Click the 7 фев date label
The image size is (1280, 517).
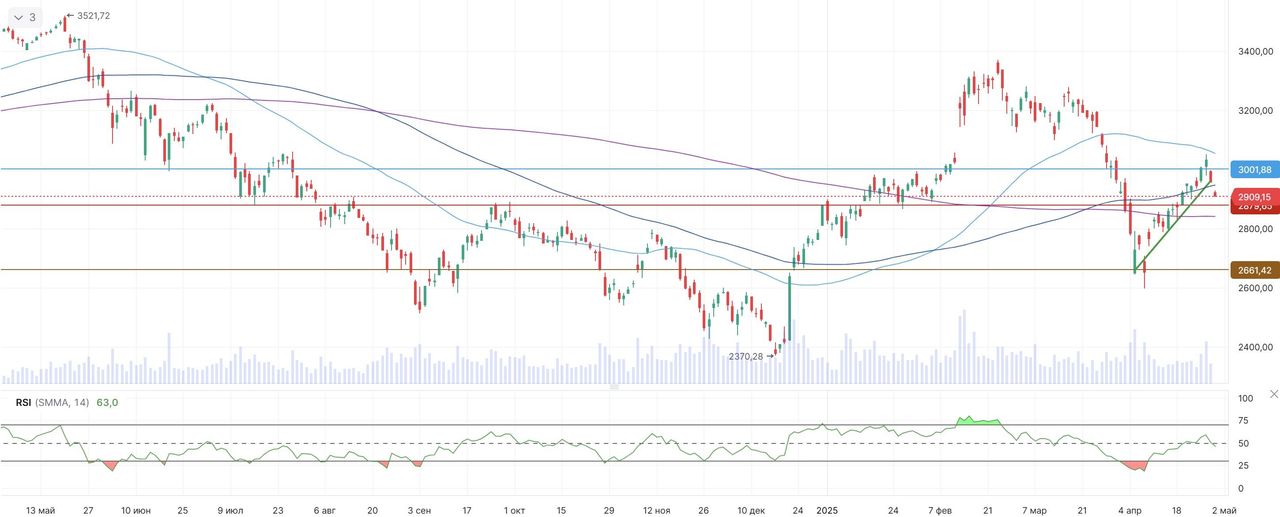pos(940,510)
